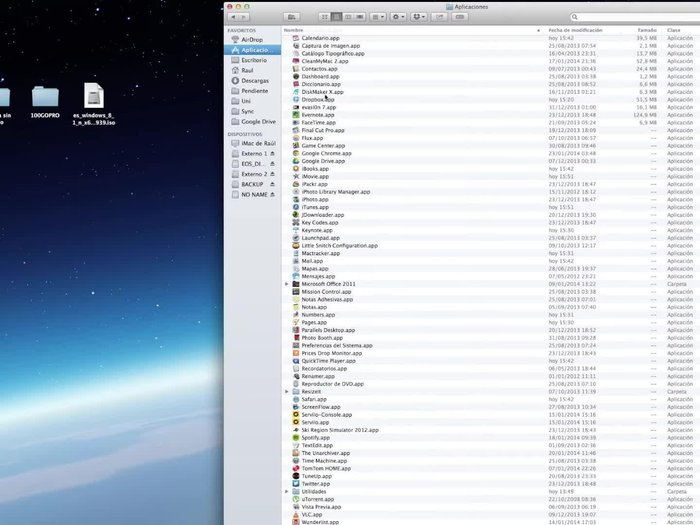Select the Twitter.app icon
The width and height of the screenshot is (700, 525).
pos(296,483)
